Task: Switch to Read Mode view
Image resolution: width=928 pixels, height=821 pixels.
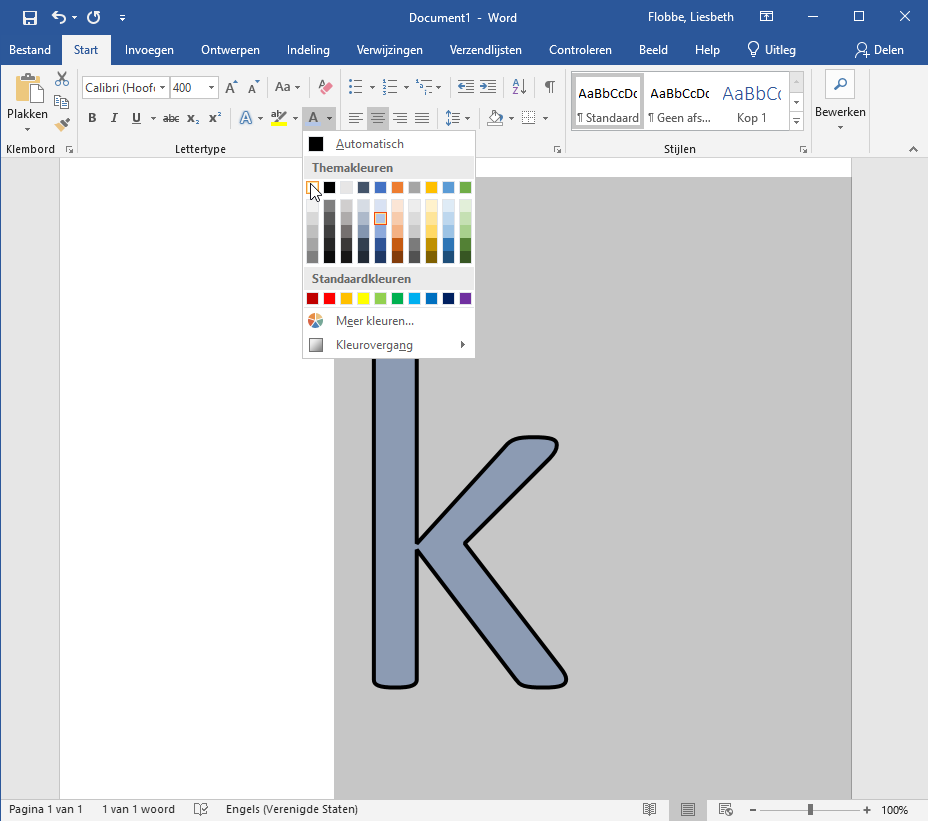Action: coord(650,809)
